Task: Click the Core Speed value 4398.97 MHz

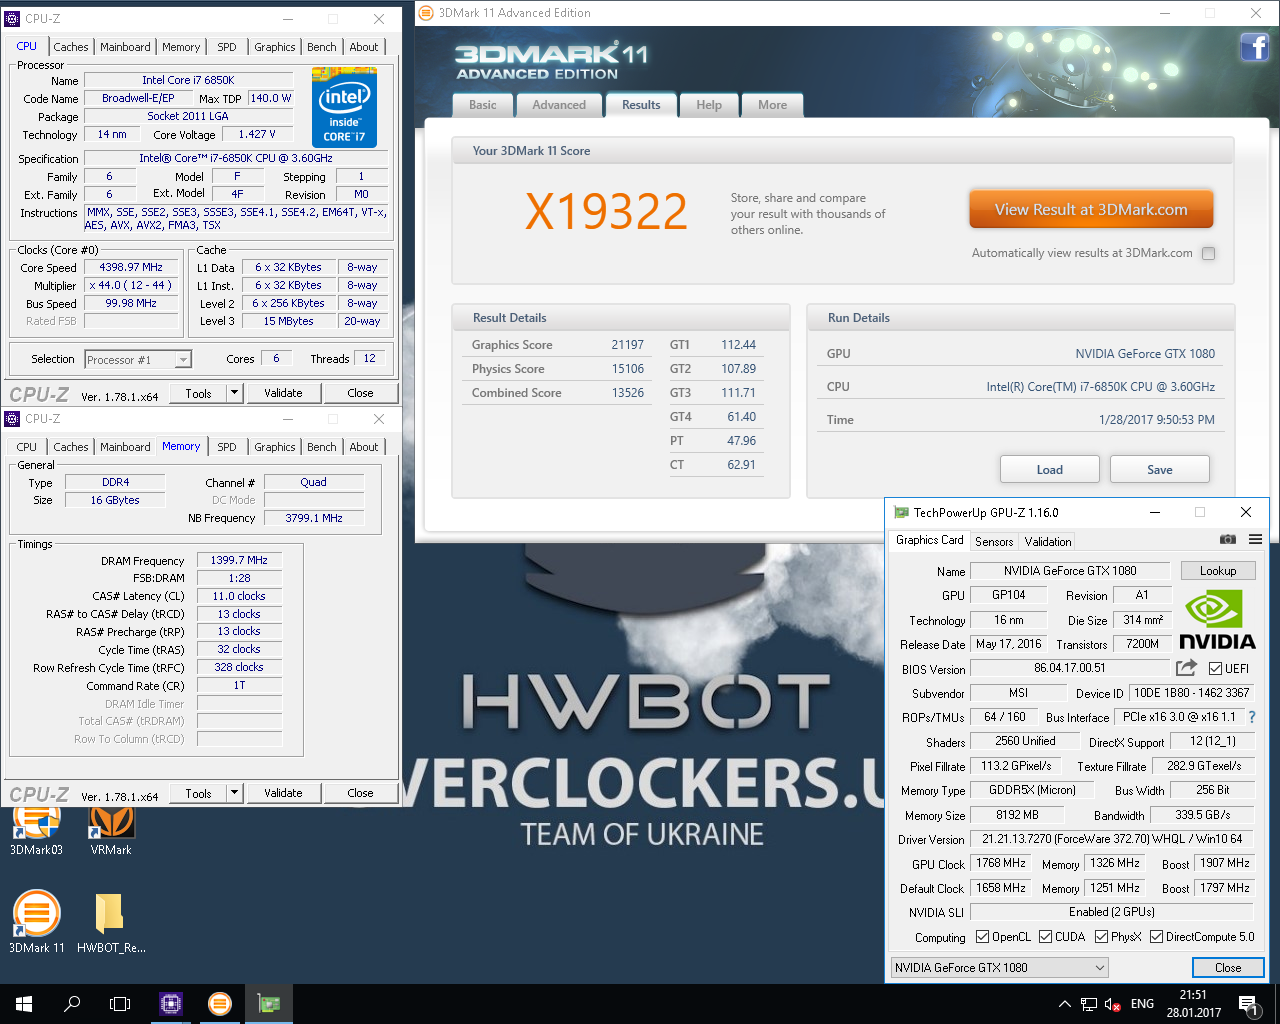Action: pos(130,268)
